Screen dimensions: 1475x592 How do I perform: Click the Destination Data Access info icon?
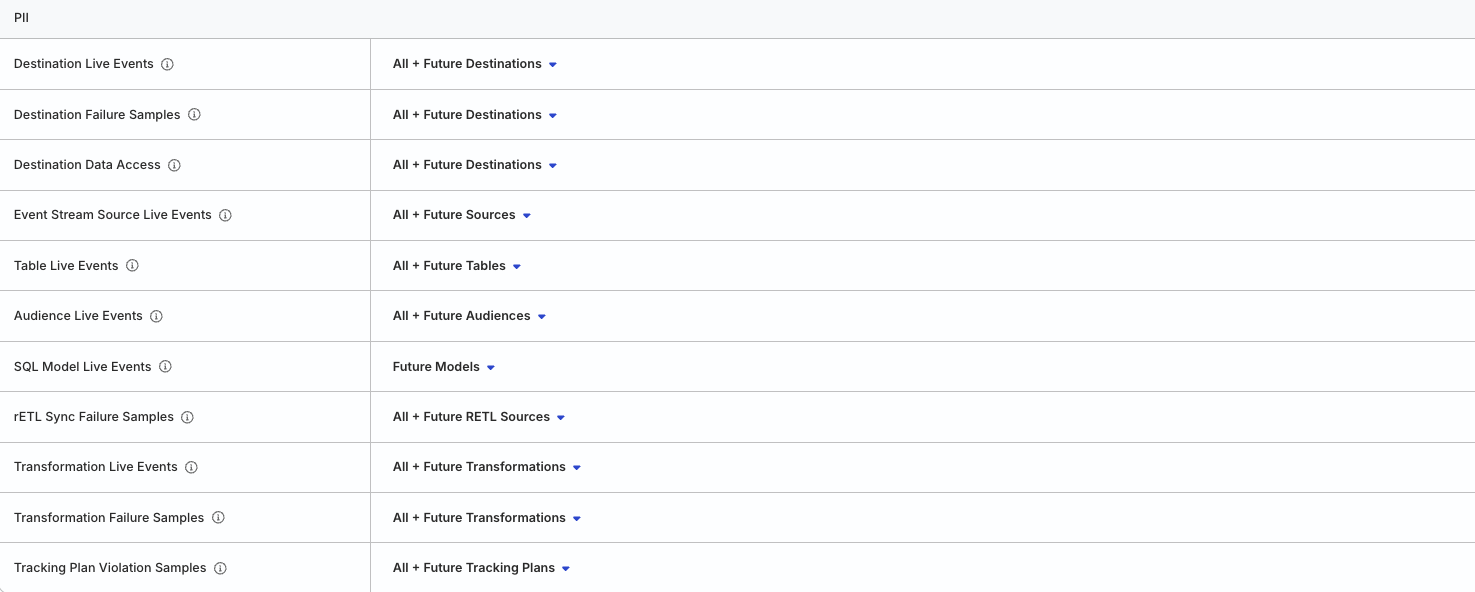coord(174,165)
